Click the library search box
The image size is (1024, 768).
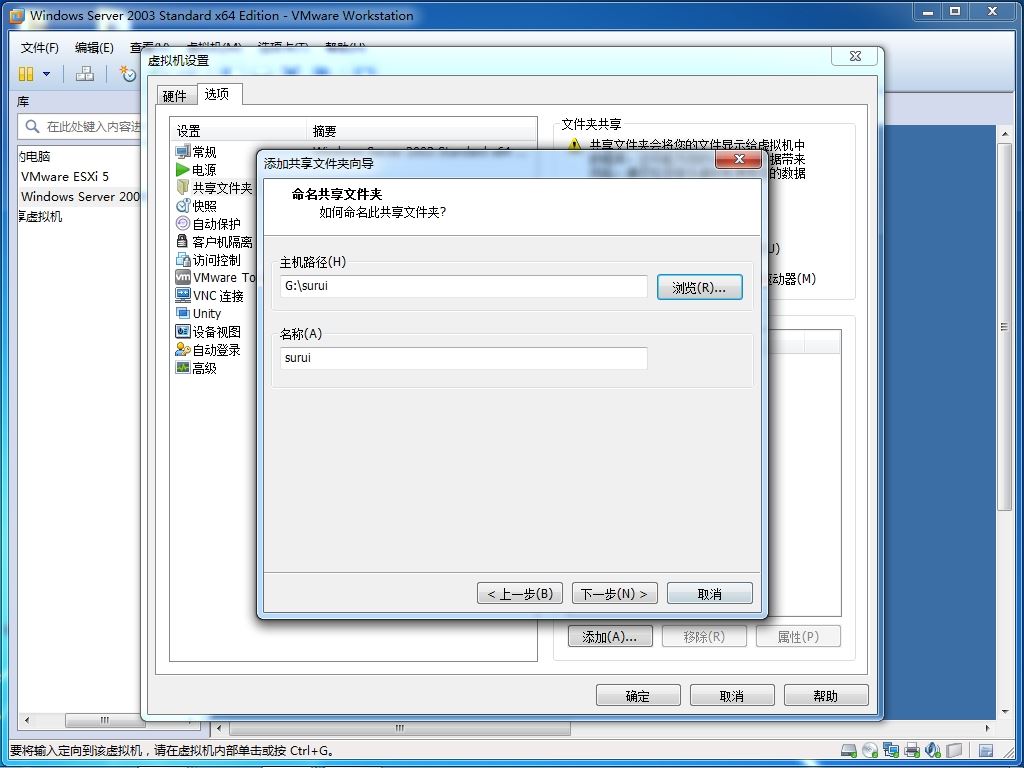[x=80, y=126]
